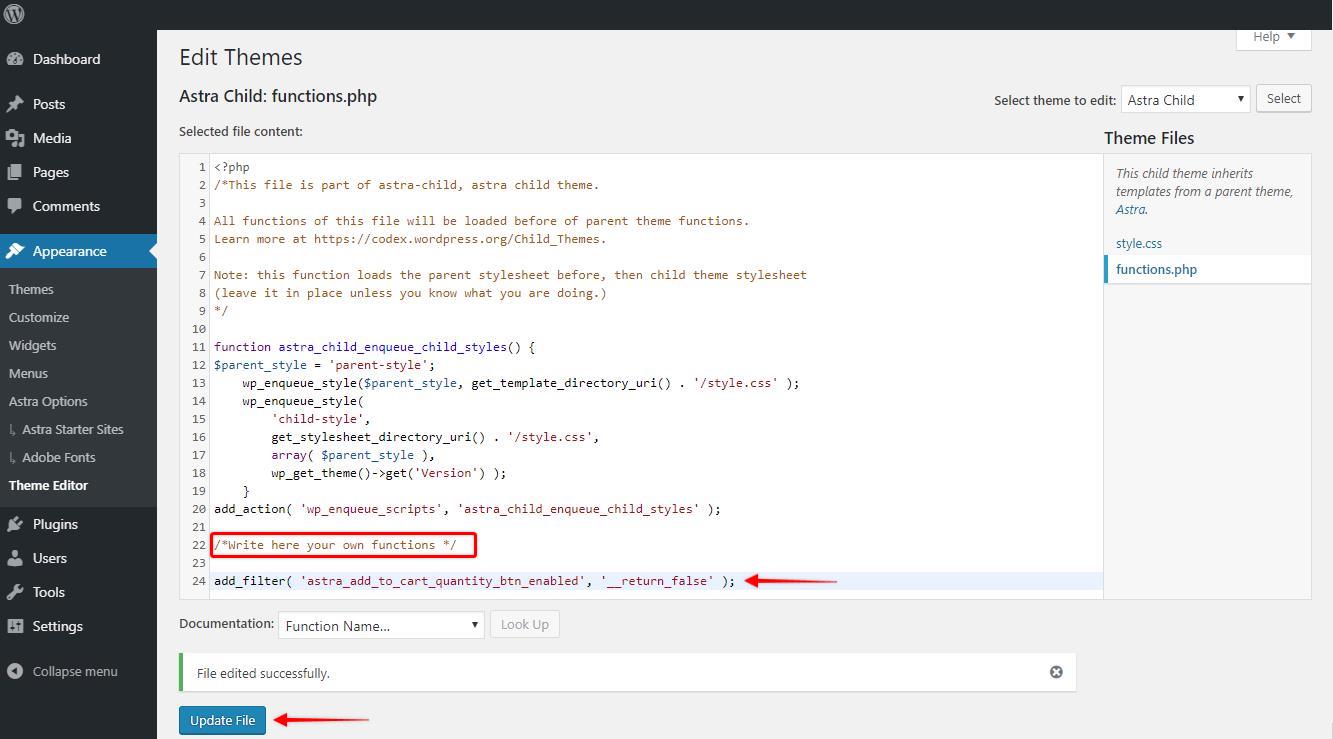Open Menus under Appearance
The image size is (1333, 739).
click(x=28, y=373)
